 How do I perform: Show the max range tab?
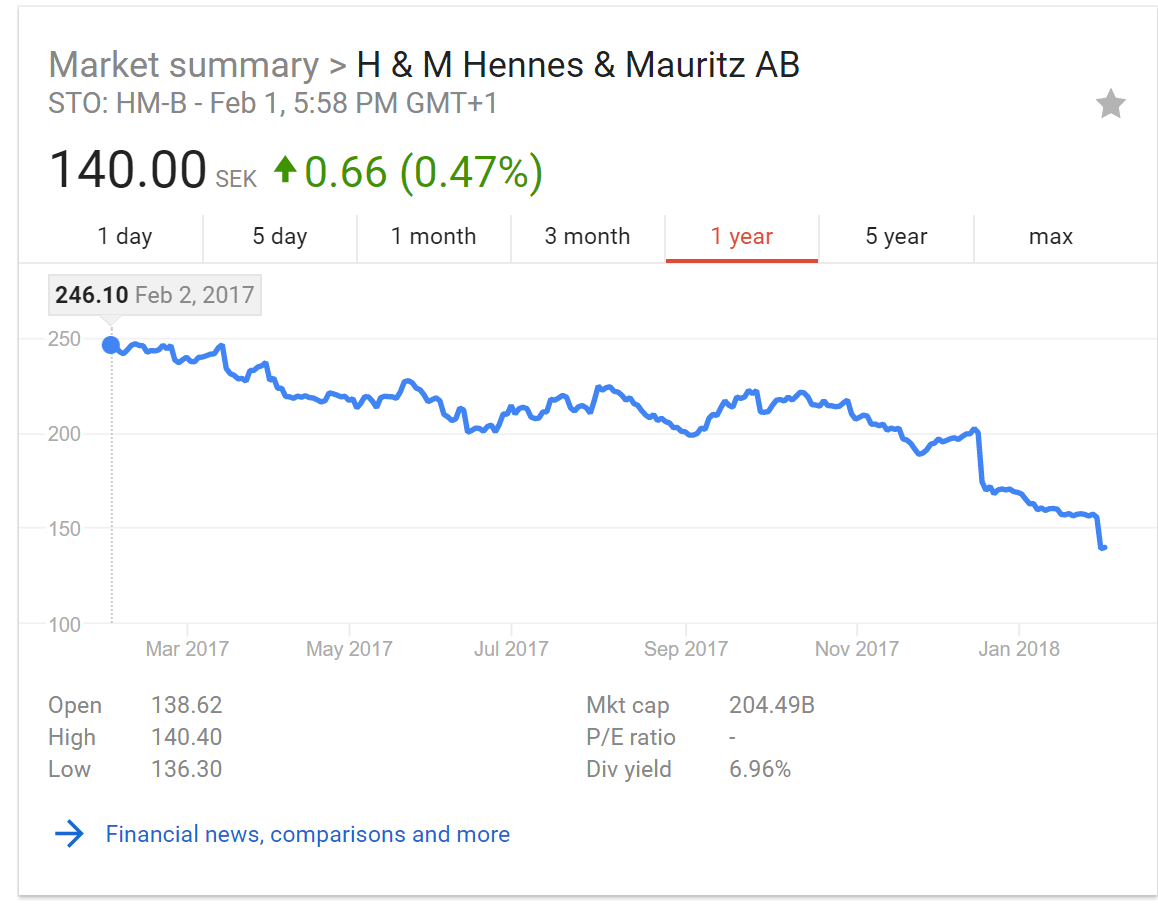1050,236
